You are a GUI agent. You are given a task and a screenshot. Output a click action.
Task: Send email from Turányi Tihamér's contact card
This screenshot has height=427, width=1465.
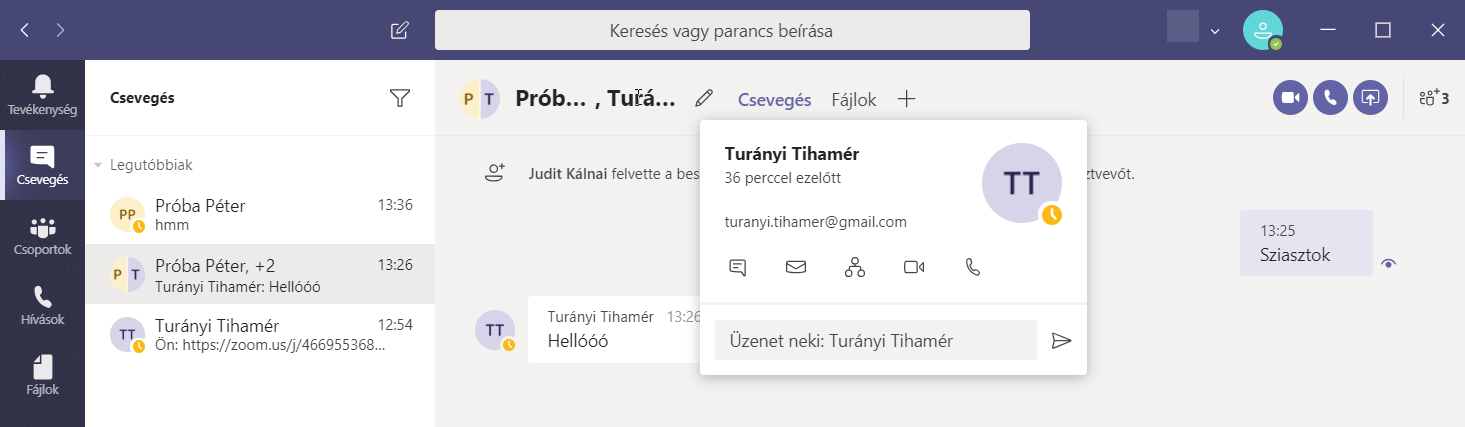click(x=796, y=267)
